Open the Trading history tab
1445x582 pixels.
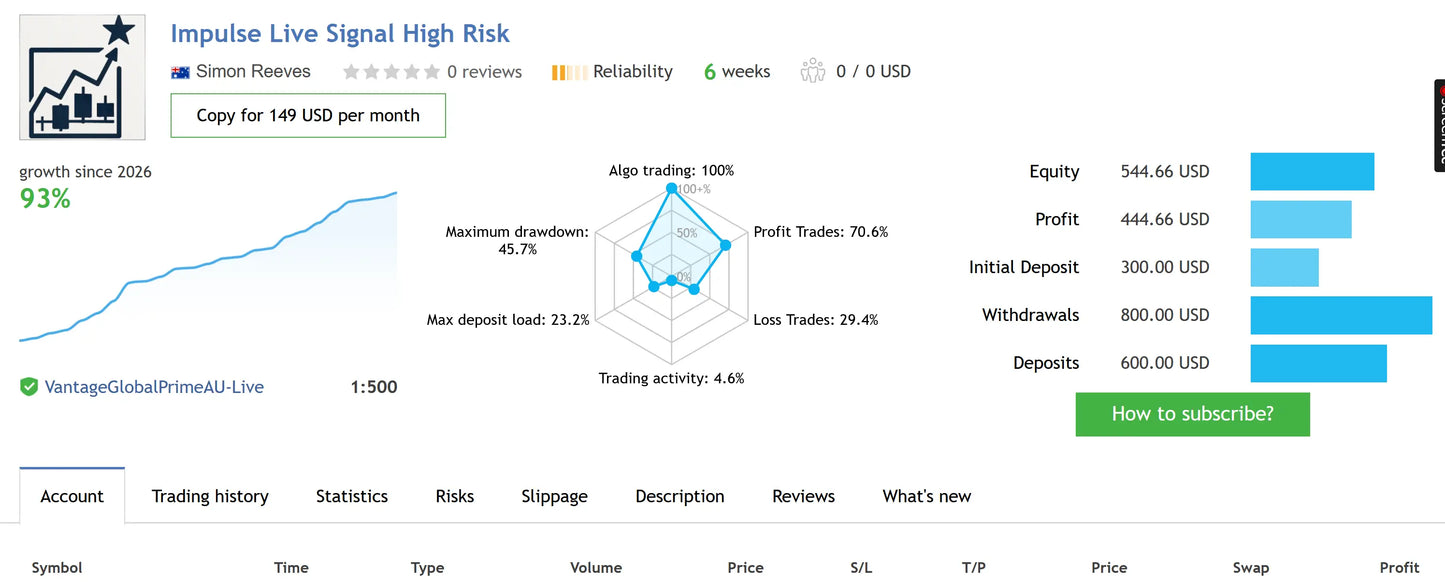click(210, 496)
